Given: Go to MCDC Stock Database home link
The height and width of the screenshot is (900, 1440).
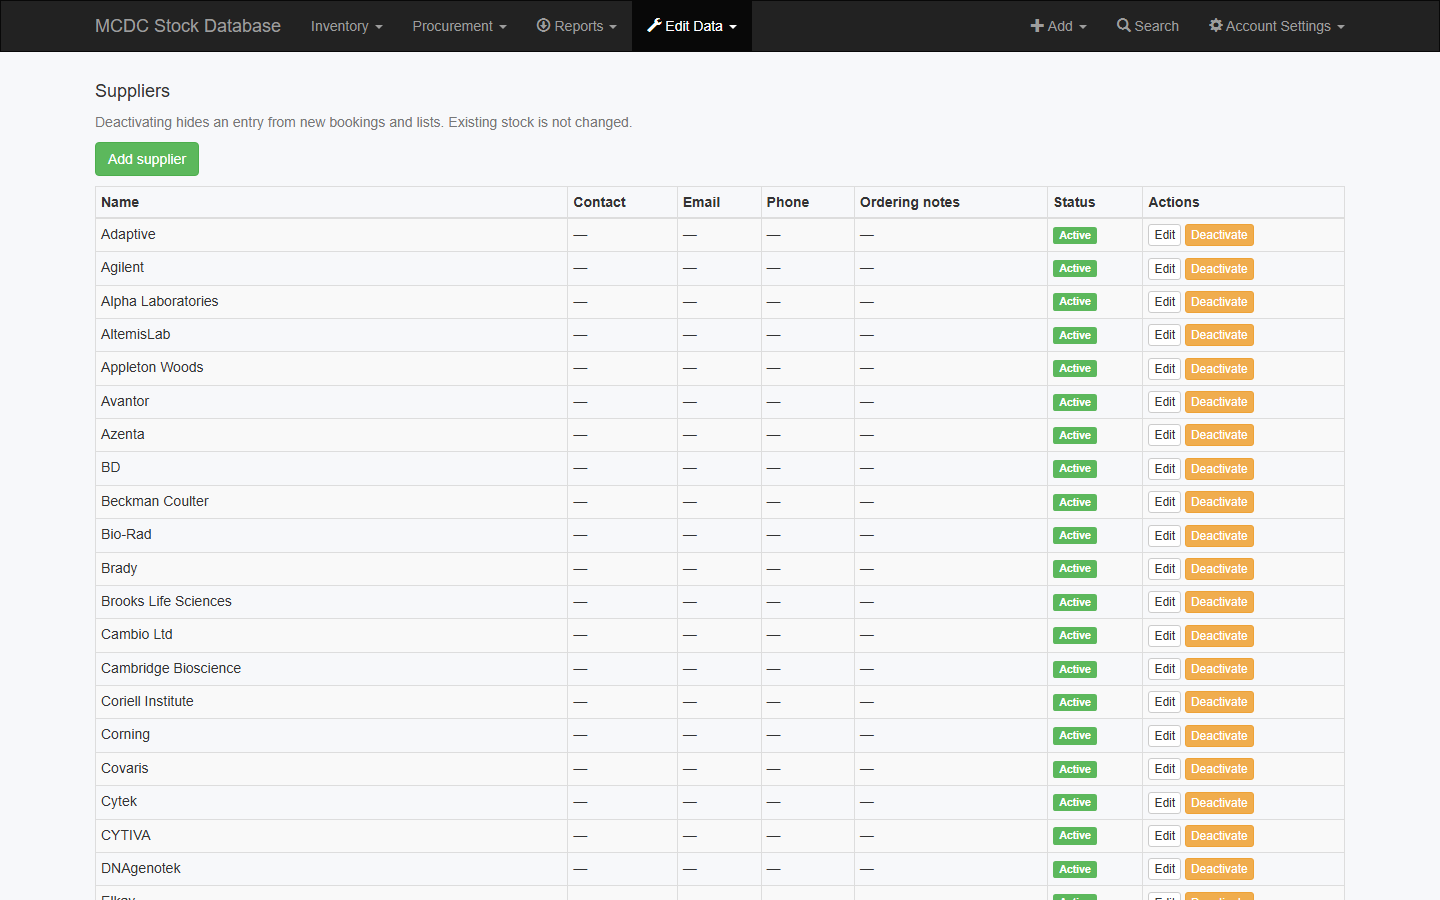Looking at the screenshot, I should click(188, 26).
